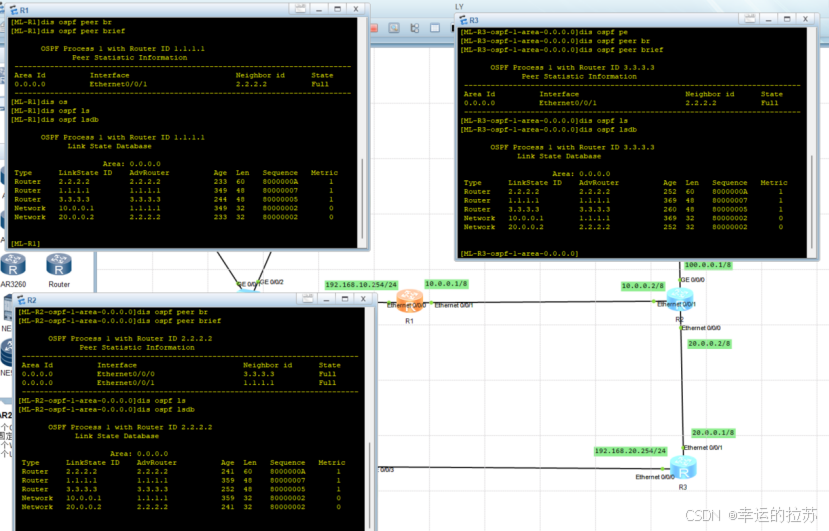The image size is (829, 531).
Task: Click the dock toggle icon in R3 window
Action: click(750, 19)
